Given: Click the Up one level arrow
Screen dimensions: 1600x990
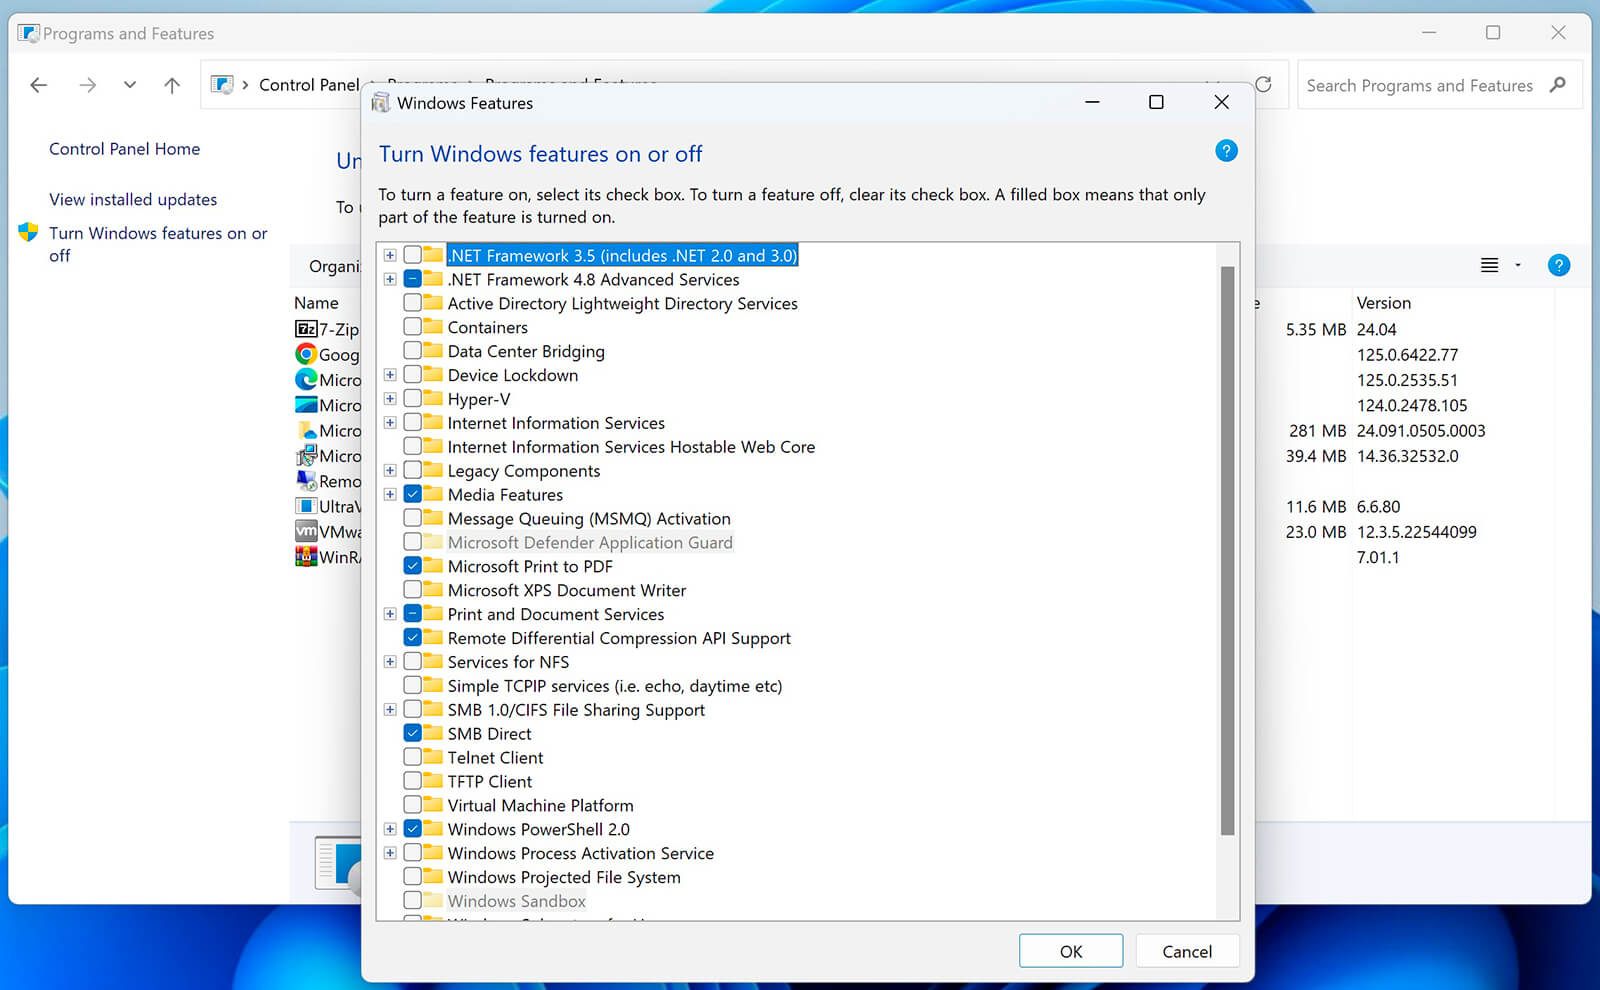Looking at the screenshot, I should pyautogui.click(x=172, y=85).
